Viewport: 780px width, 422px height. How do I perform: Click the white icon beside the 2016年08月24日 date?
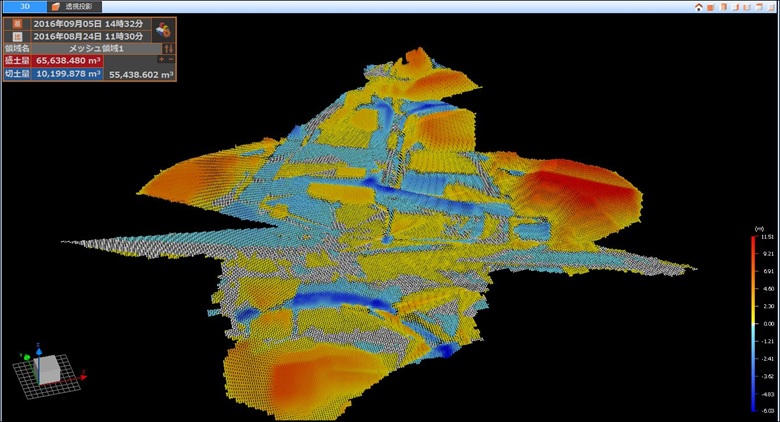pos(18,36)
